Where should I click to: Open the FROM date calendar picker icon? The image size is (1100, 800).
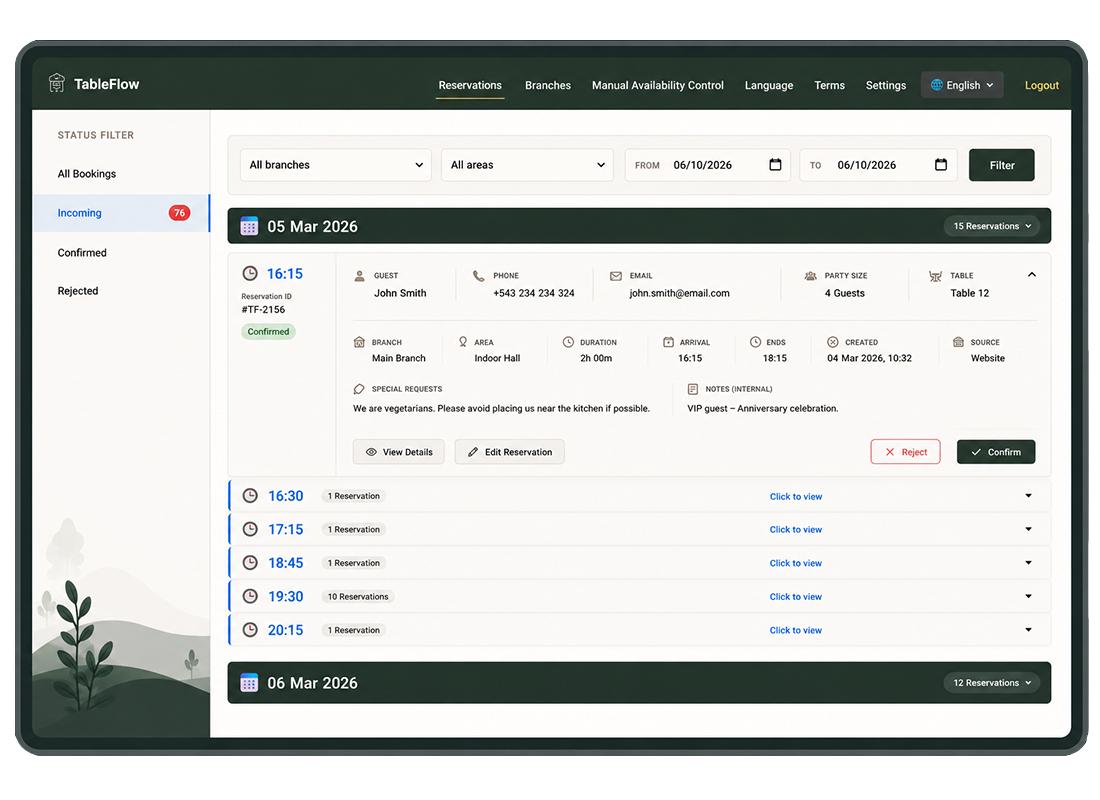[x=775, y=165]
